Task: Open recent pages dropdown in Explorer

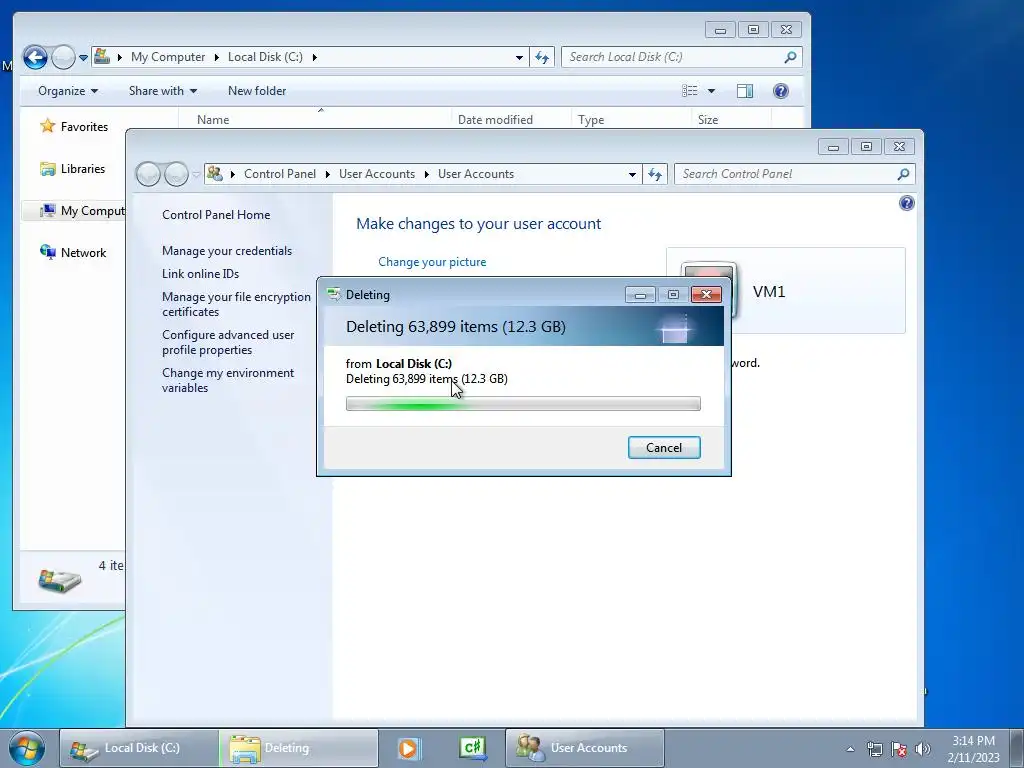Action: (x=84, y=57)
